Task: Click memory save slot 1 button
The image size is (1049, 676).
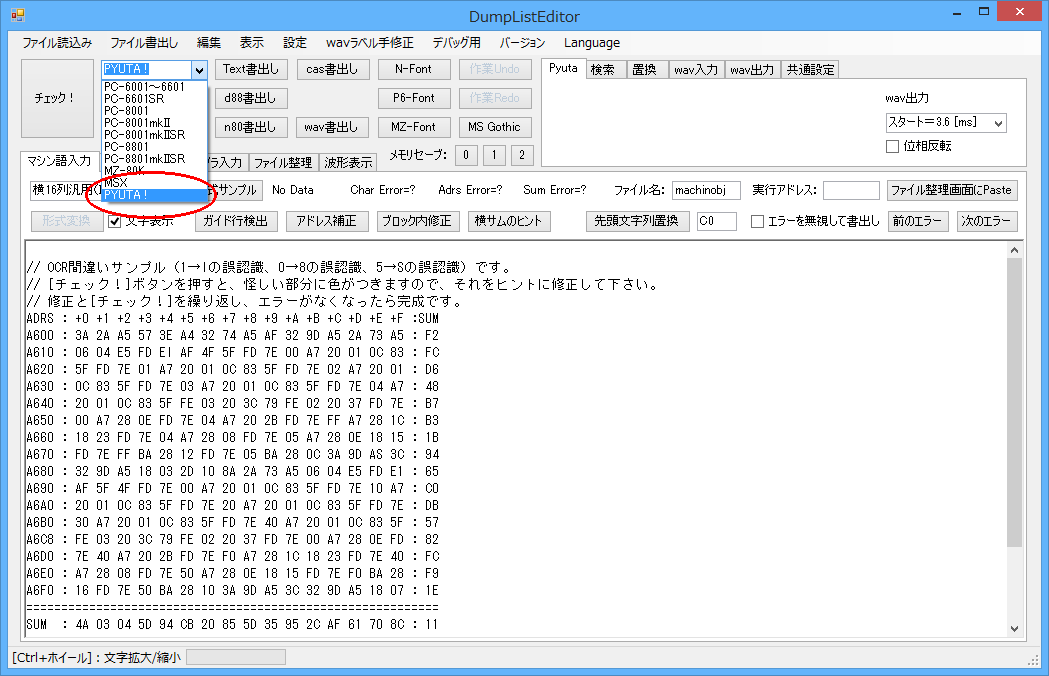Action: click(494, 155)
